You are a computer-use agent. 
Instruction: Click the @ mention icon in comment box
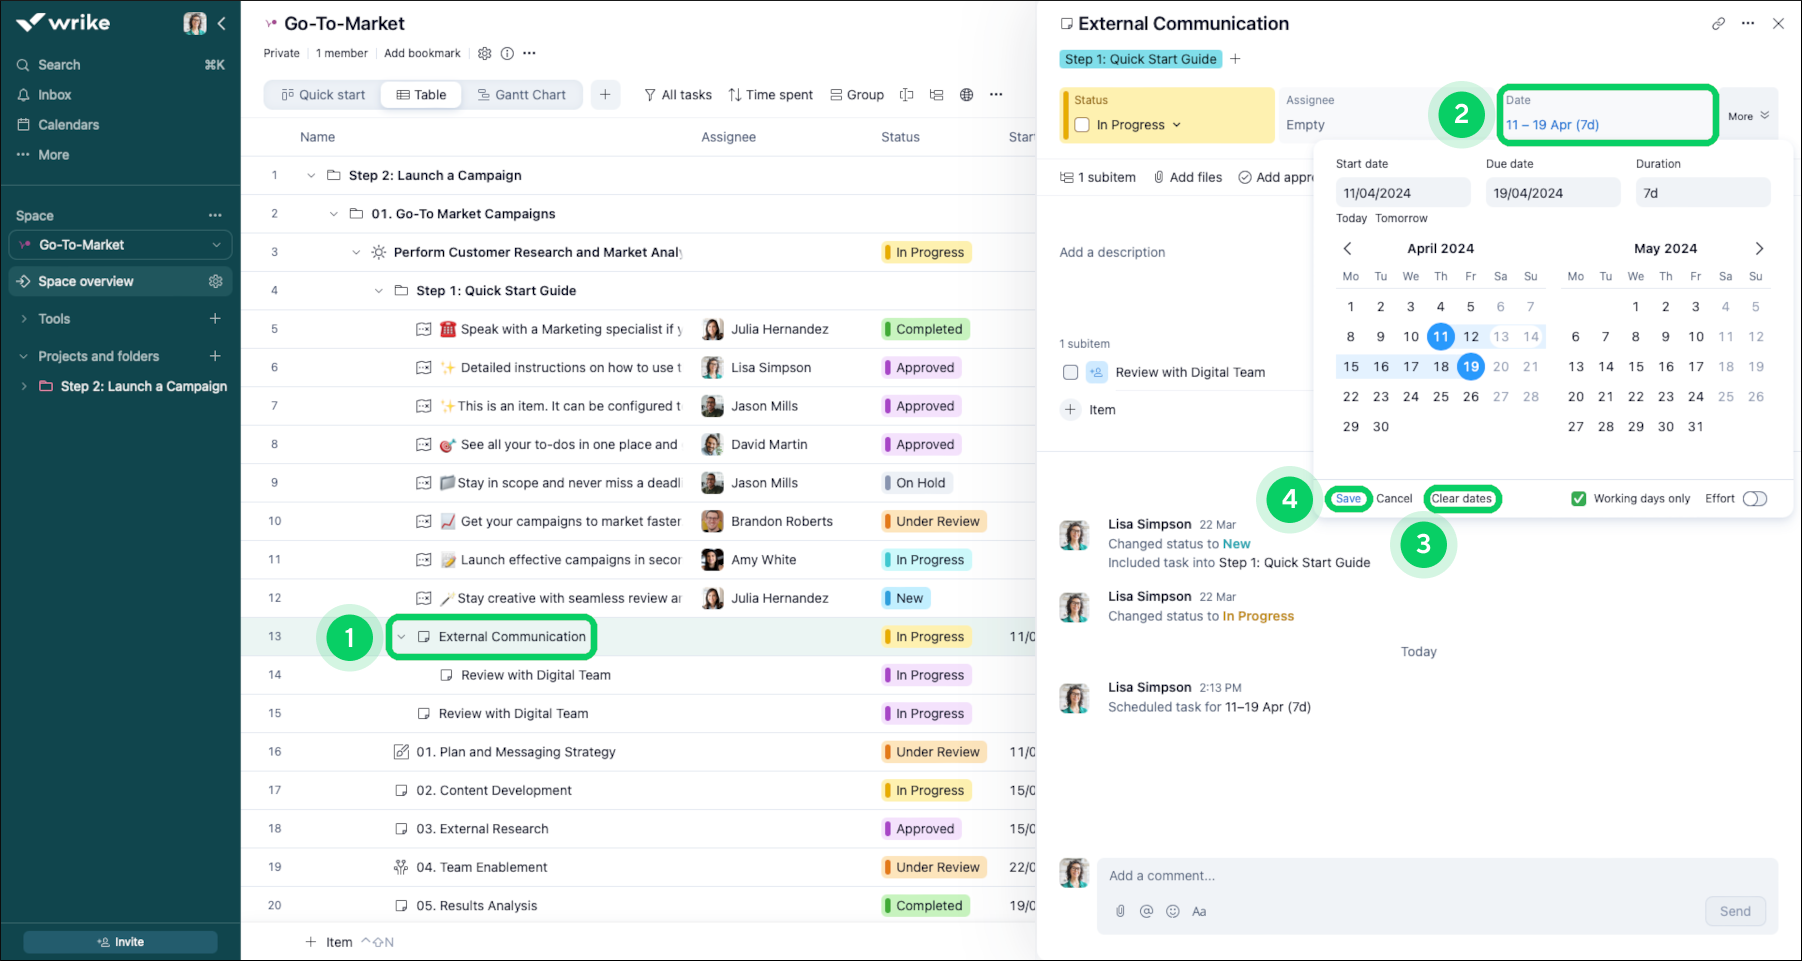click(x=1146, y=911)
